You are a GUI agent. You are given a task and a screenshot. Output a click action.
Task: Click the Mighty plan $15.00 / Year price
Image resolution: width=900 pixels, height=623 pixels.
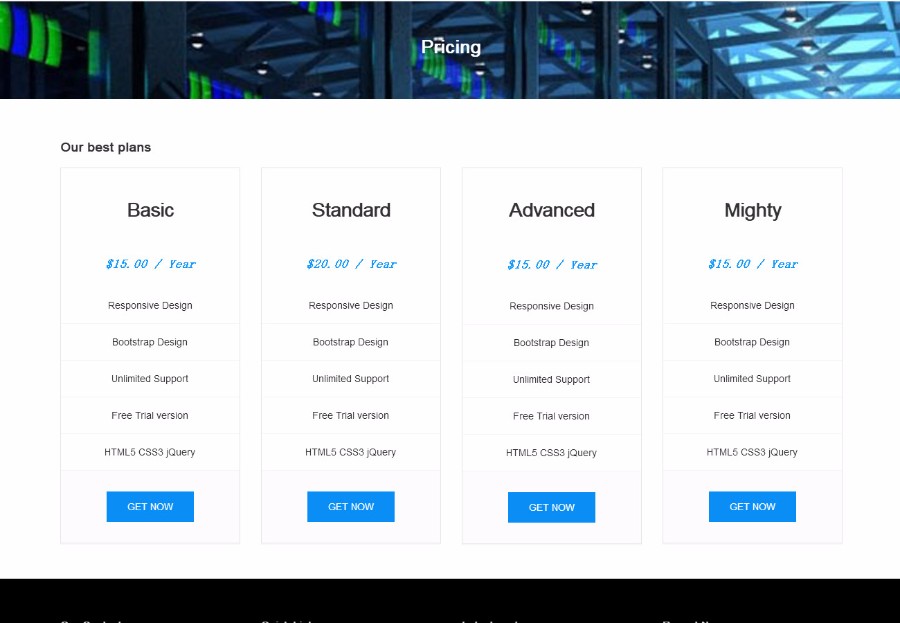coord(752,264)
